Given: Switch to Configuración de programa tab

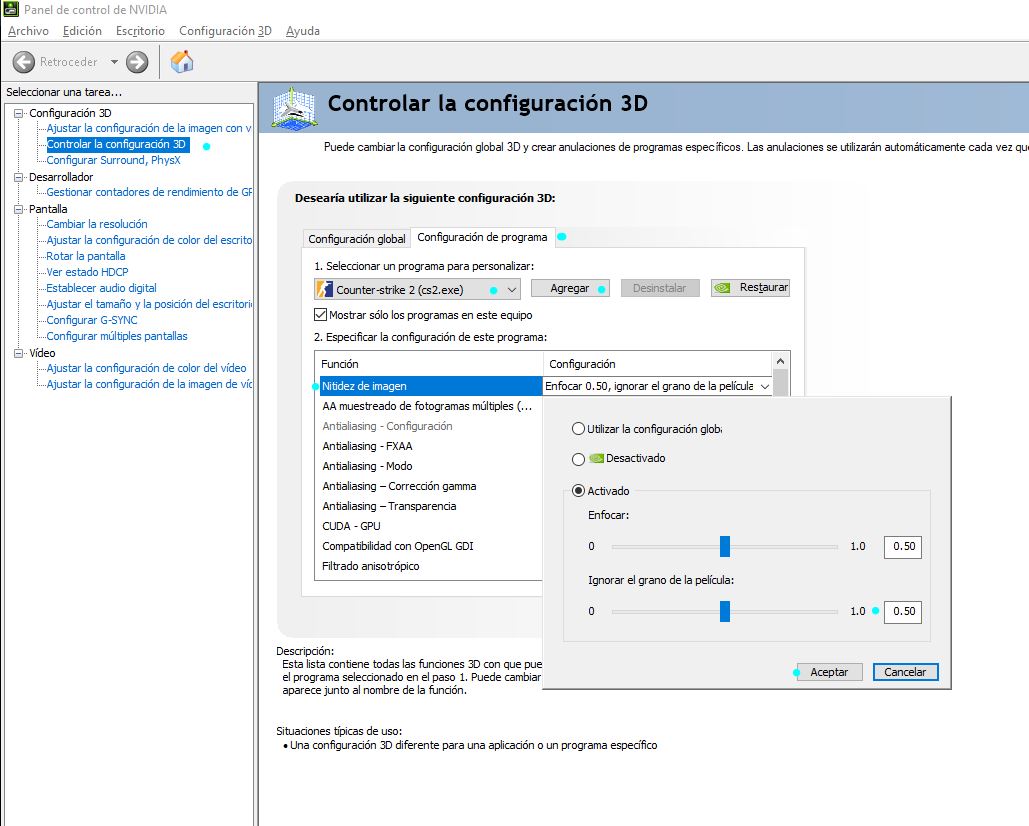Looking at the screenshot, I should coord(482,237).
